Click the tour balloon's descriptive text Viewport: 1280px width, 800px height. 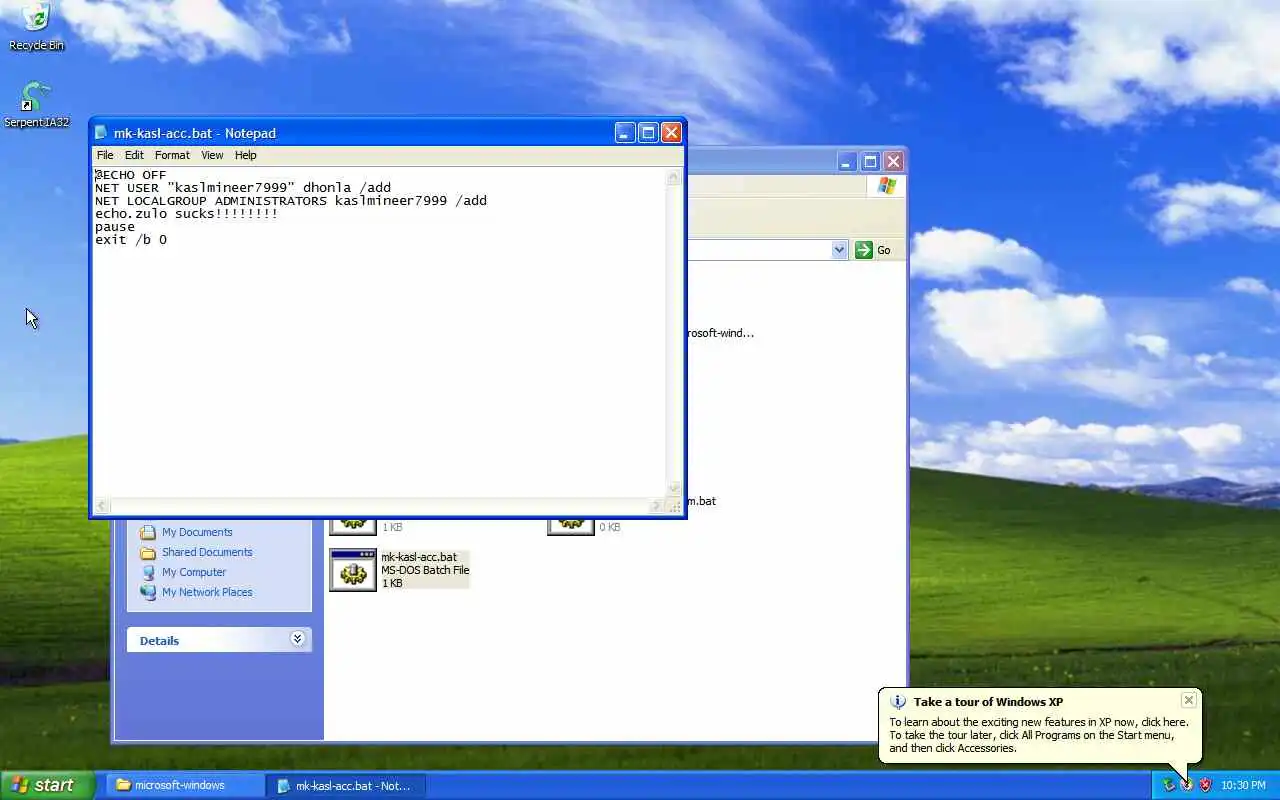1038,735
